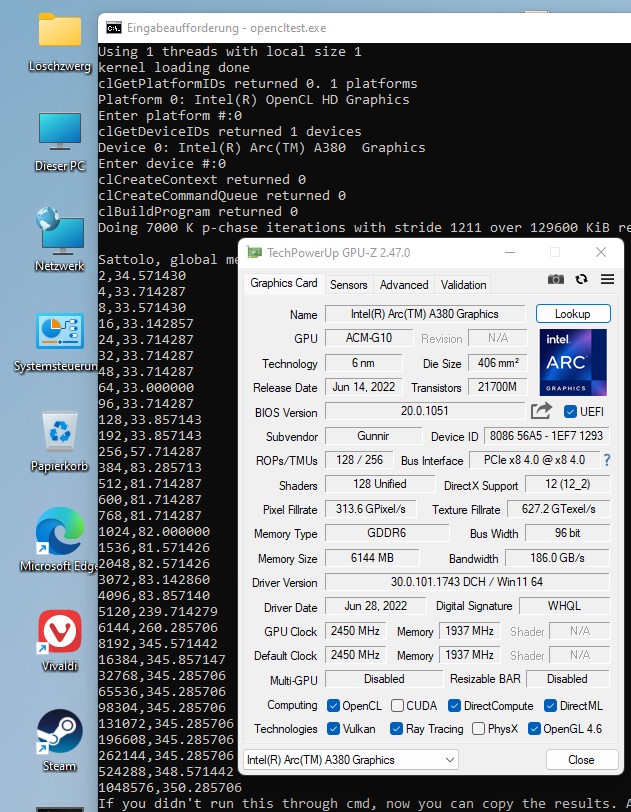Click the GPU-Z refresh icon

click(581, 280)
